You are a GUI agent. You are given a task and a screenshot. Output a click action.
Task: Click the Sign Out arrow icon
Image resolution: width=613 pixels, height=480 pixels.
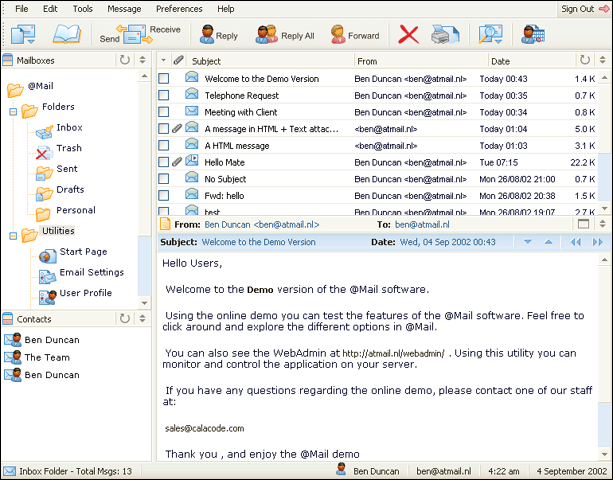pos(604,9)
